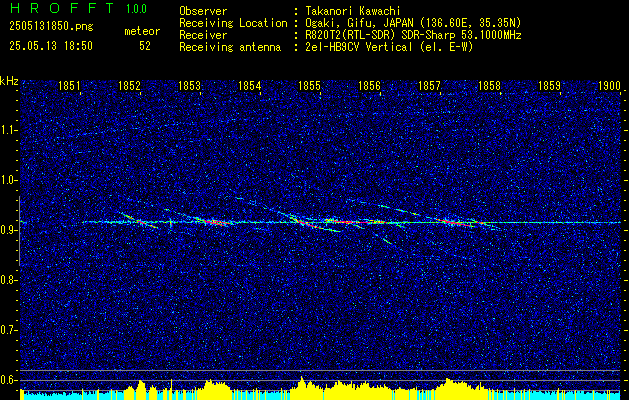The width and height of the screenshot is (629, 400).
Task: Click the 1854 time marker
Action: [250, 85]
